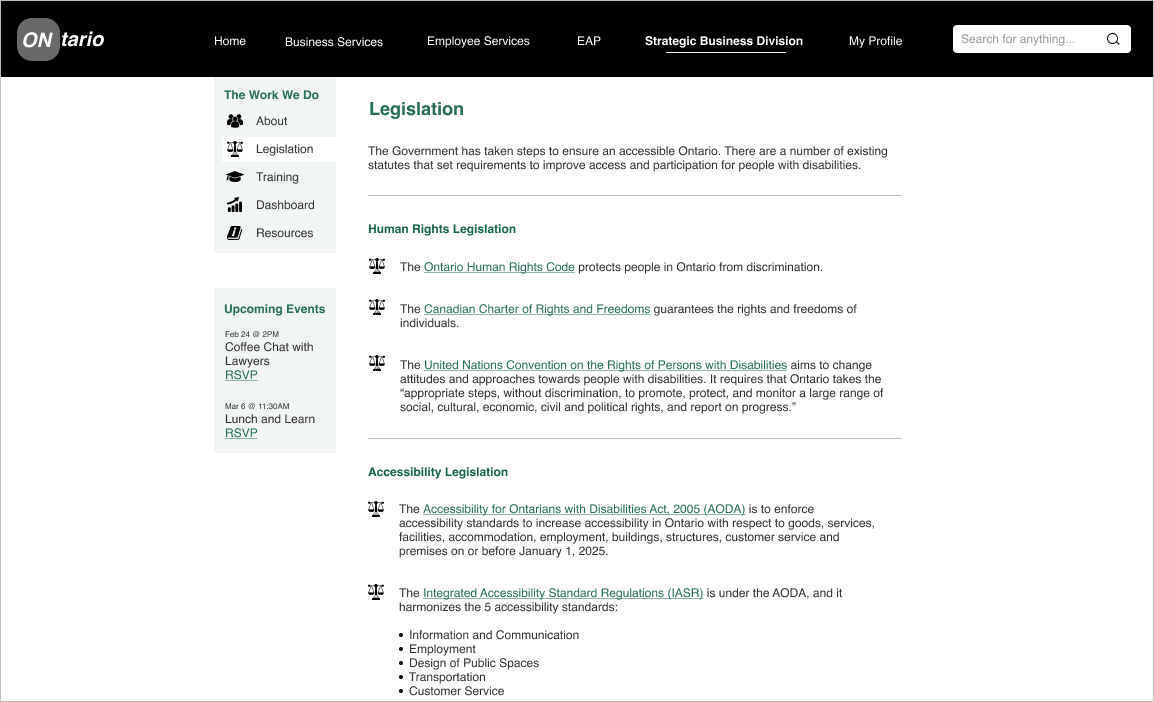Screen dimensions: 1154x702
Task: Click the Dashboard bar chart icon
Action: [x=235, y=205]
